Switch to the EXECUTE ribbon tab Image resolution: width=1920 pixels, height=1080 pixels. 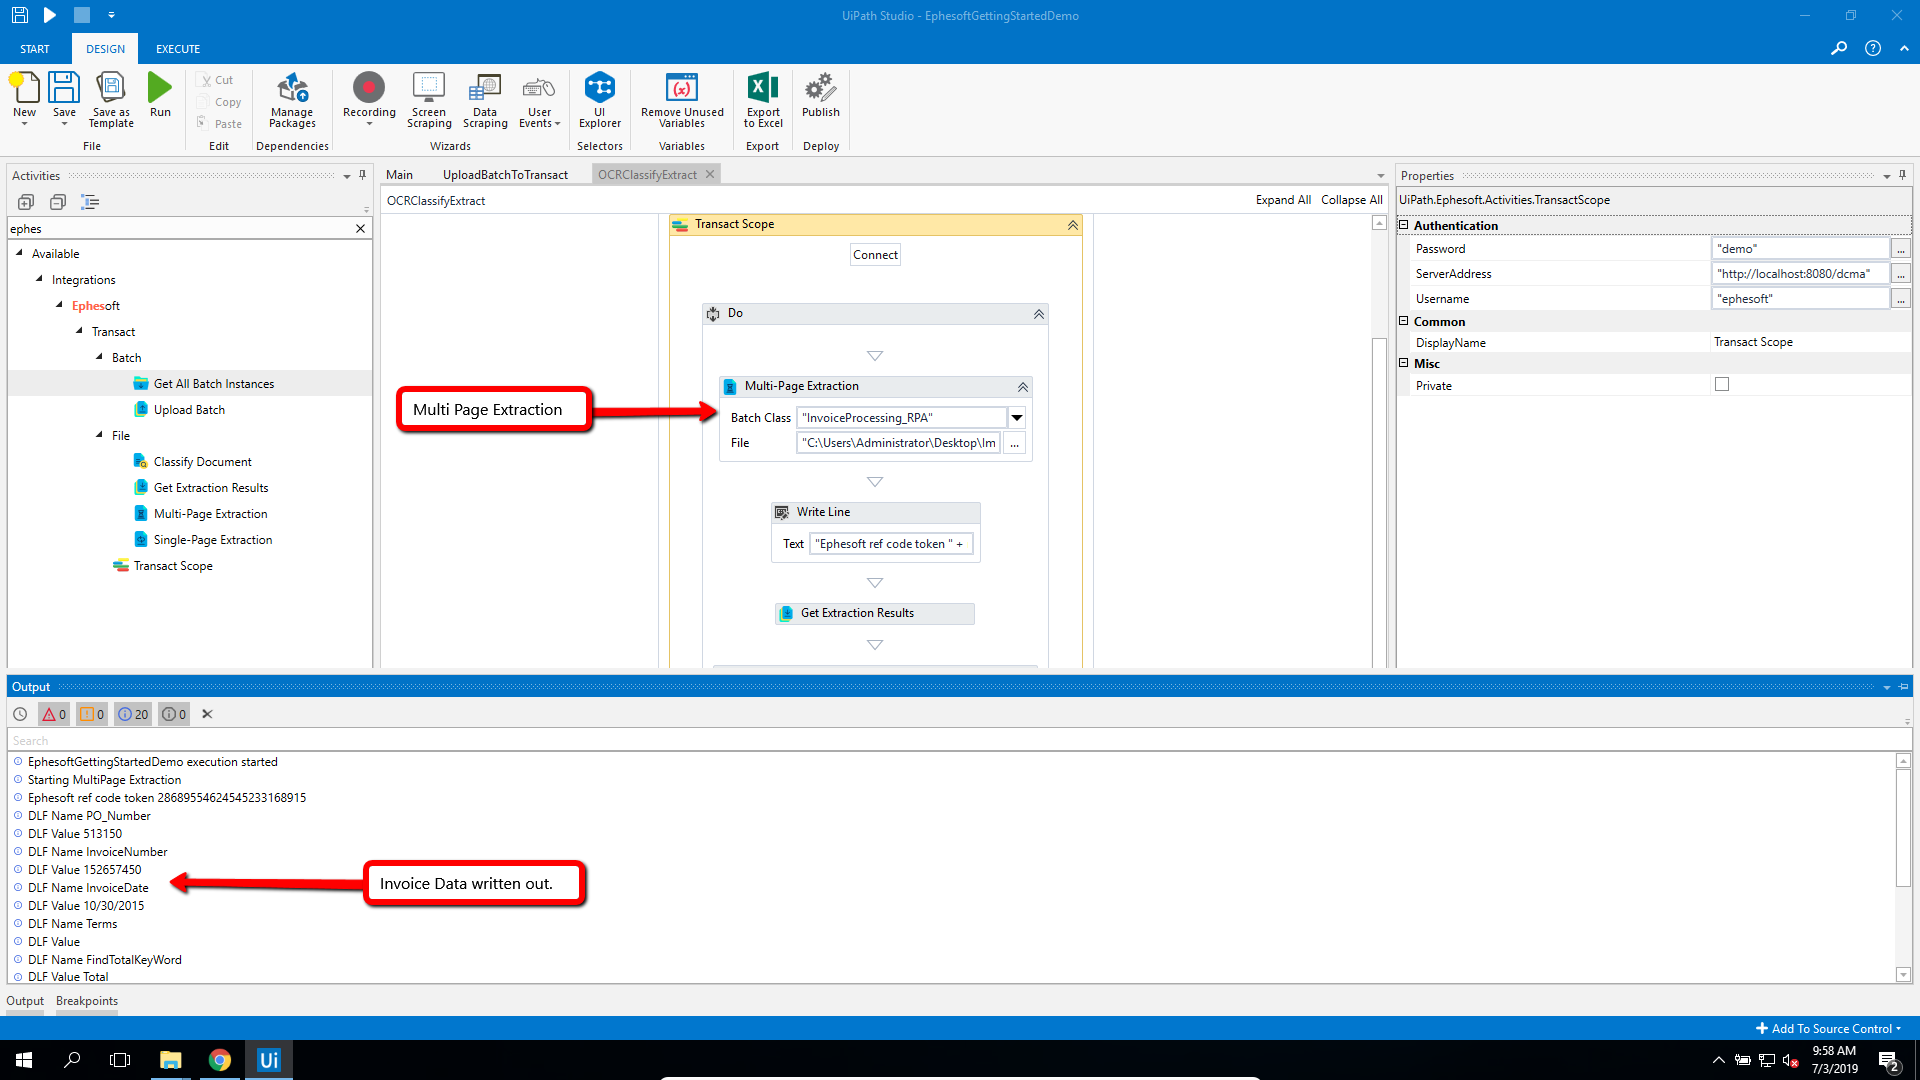pyautogui.click(x=178, y=49)
